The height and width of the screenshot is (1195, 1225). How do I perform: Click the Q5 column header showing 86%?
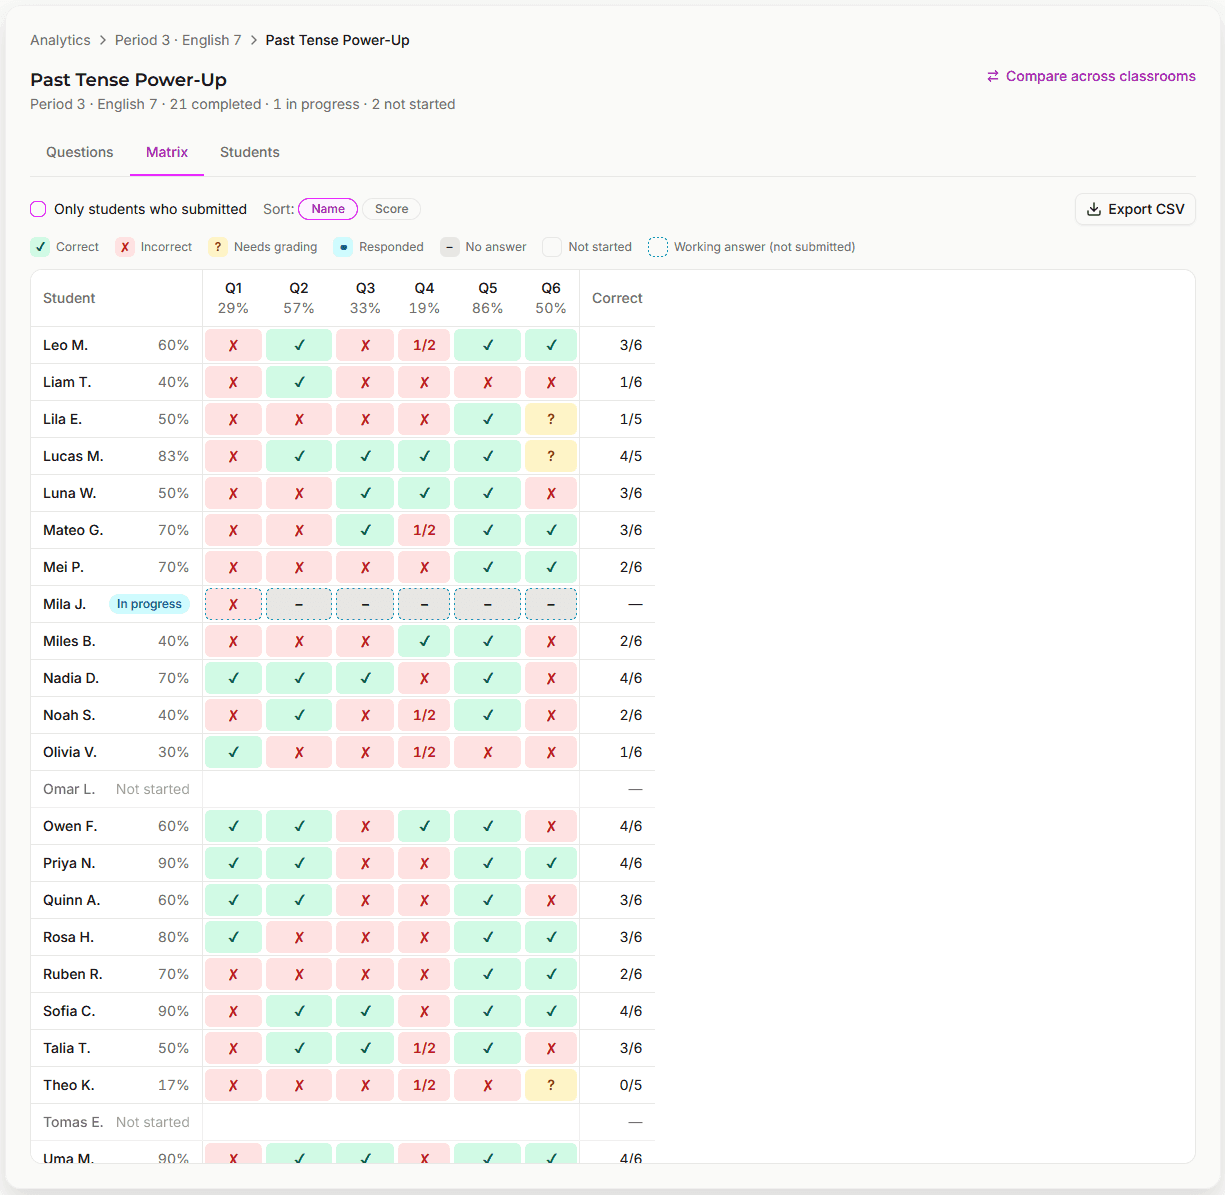point(488,298)
